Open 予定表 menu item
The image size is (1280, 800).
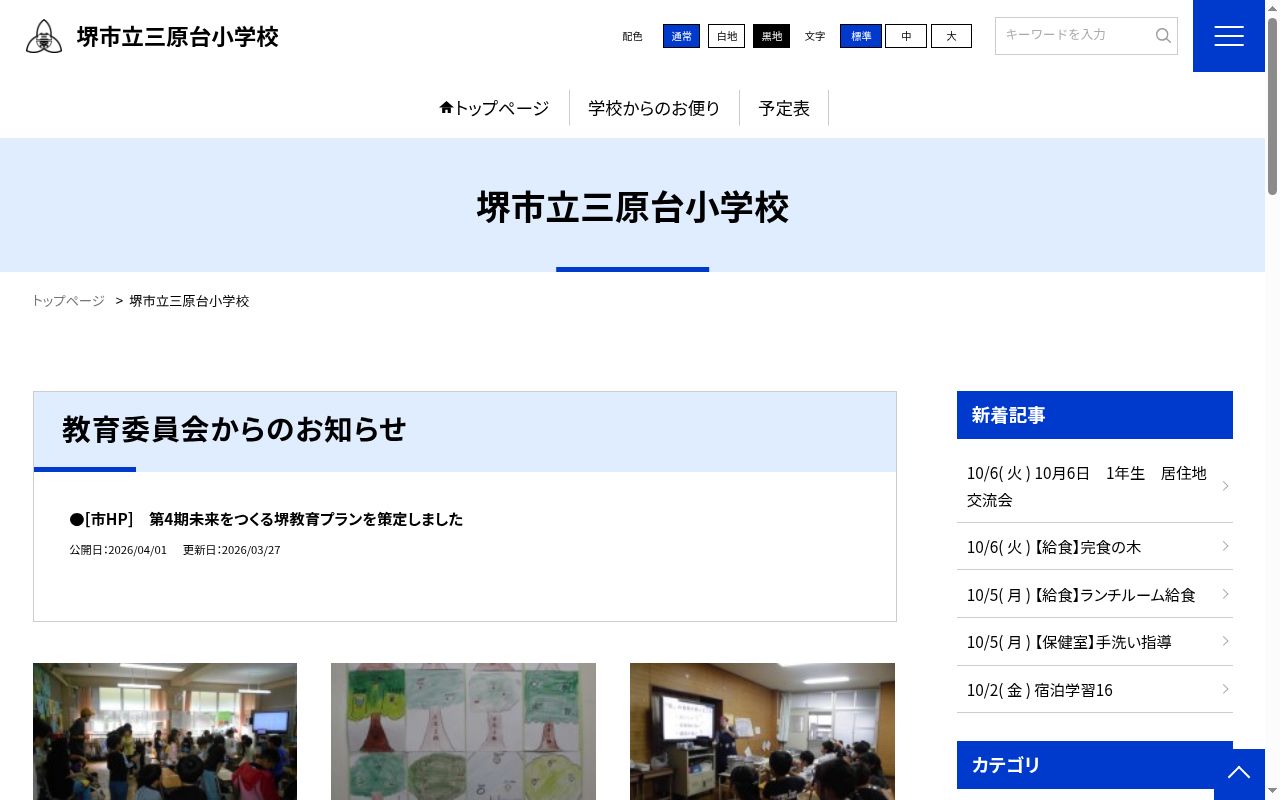[784, 108]
